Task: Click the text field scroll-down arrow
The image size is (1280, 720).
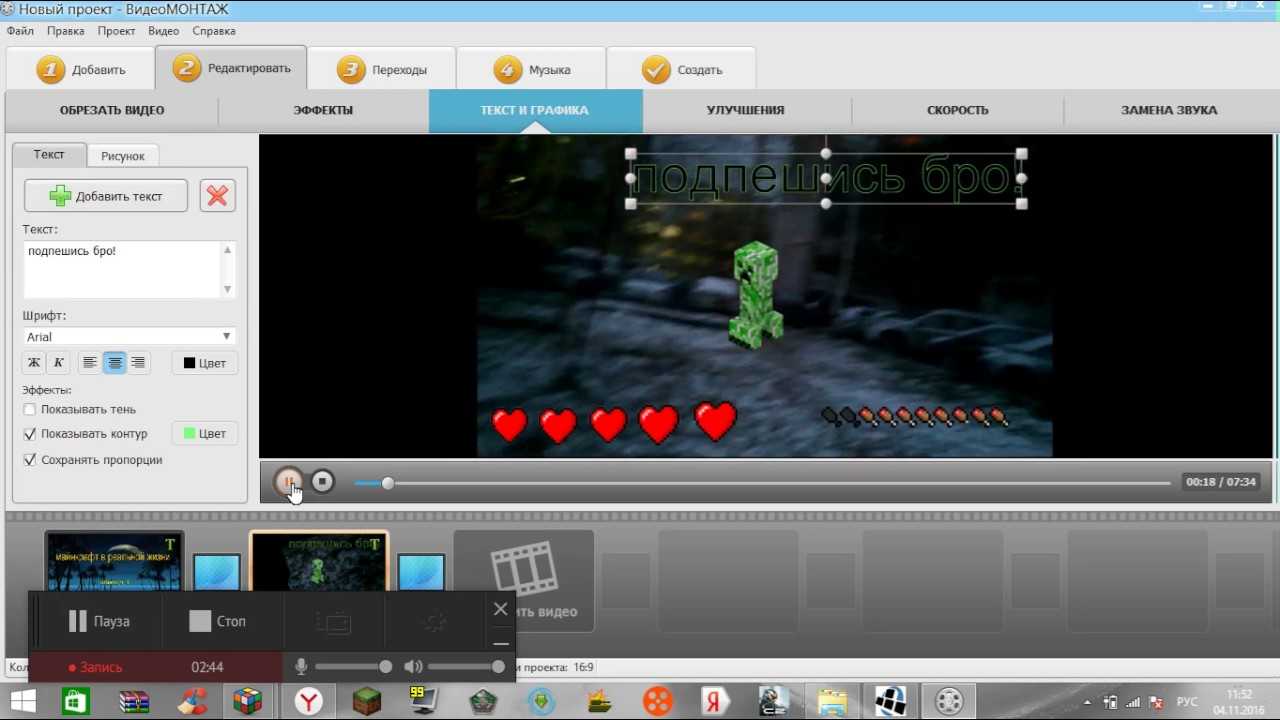Action: tap(227, 289)
